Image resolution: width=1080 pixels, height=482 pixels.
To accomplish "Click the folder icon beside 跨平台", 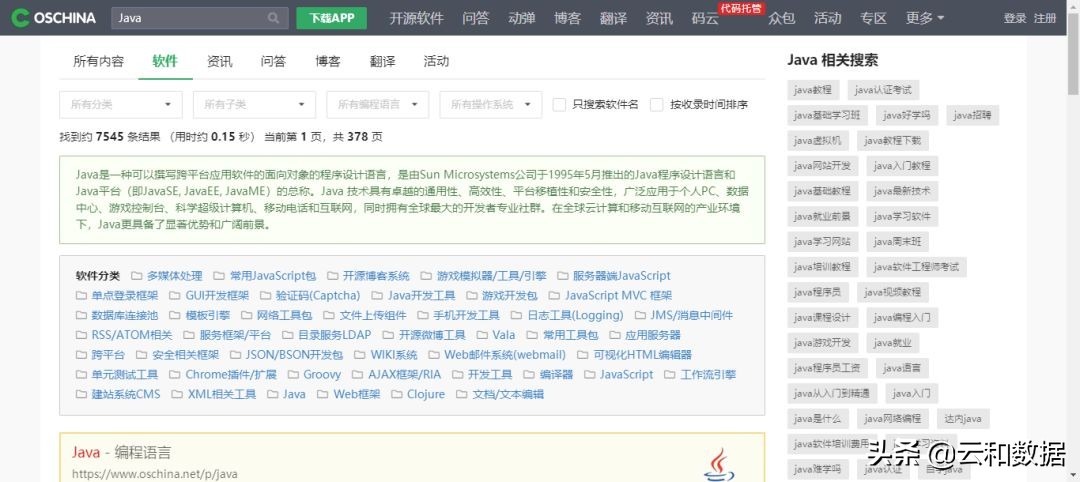I will pyautogui.click(x=81, y=355).
